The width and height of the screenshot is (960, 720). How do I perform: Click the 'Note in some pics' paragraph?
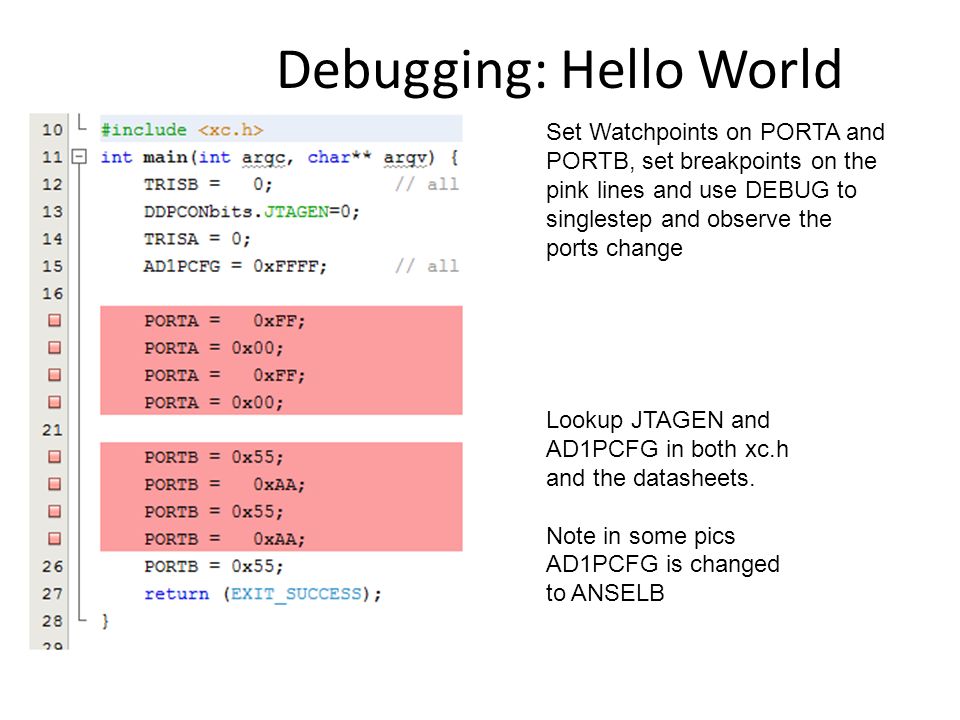[662, 564]
